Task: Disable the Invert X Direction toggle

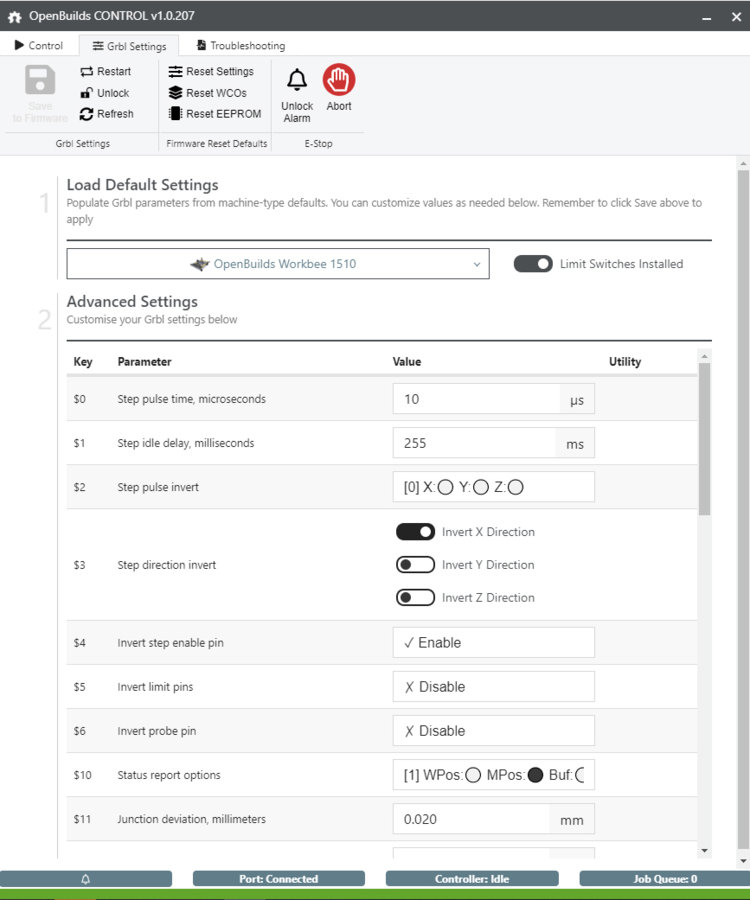Action: [415, 532]
